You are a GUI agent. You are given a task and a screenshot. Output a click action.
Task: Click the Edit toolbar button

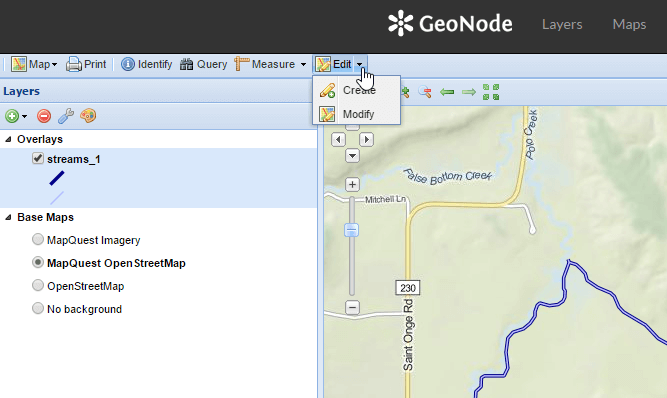[x=334, y=64]
